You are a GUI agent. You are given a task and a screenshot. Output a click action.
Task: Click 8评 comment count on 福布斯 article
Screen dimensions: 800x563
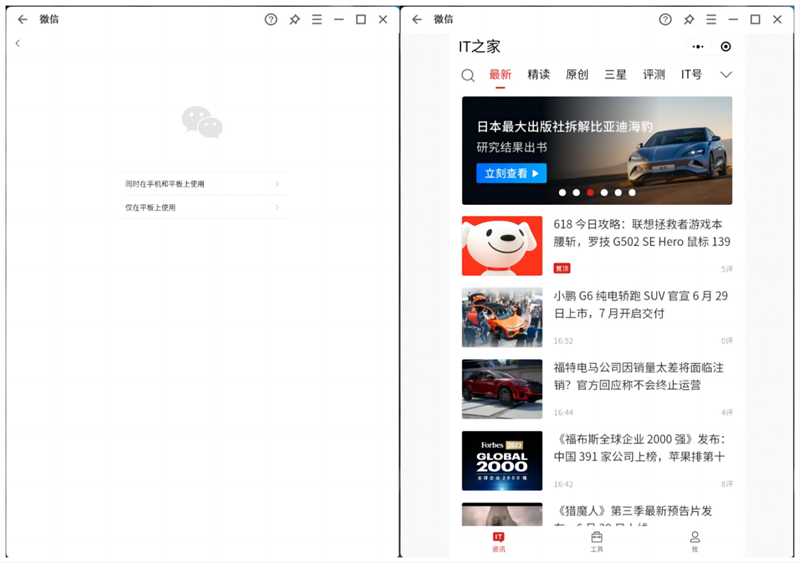coord(727,484)
